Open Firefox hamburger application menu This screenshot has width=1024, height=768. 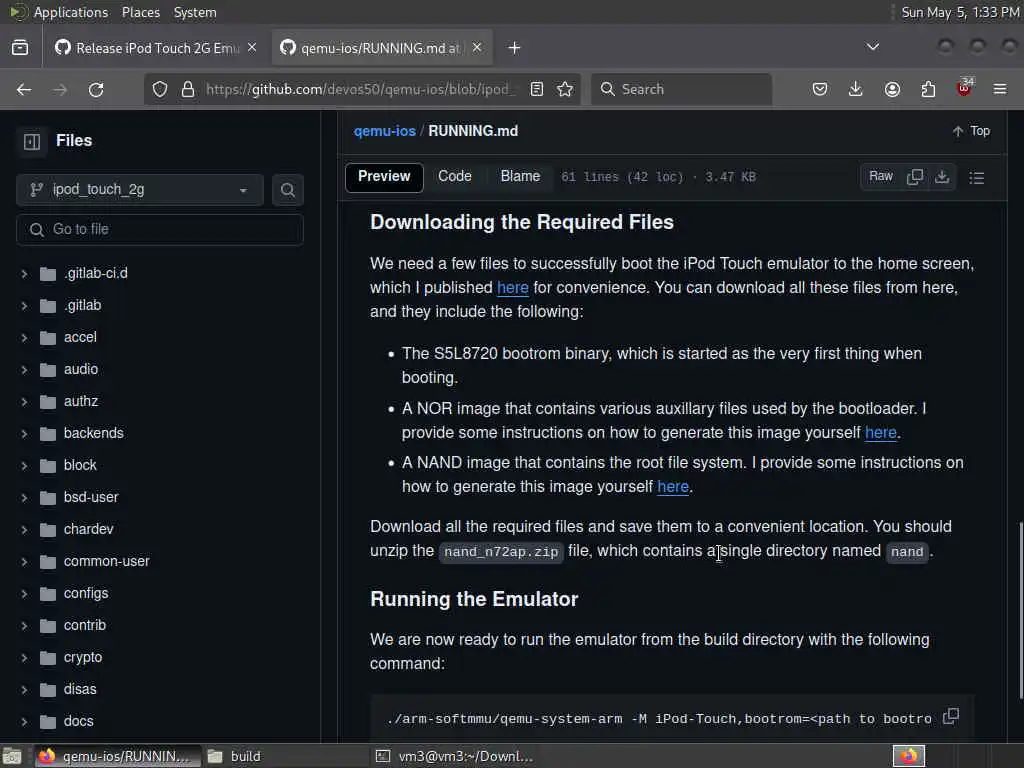click(x=1000, y=89)
